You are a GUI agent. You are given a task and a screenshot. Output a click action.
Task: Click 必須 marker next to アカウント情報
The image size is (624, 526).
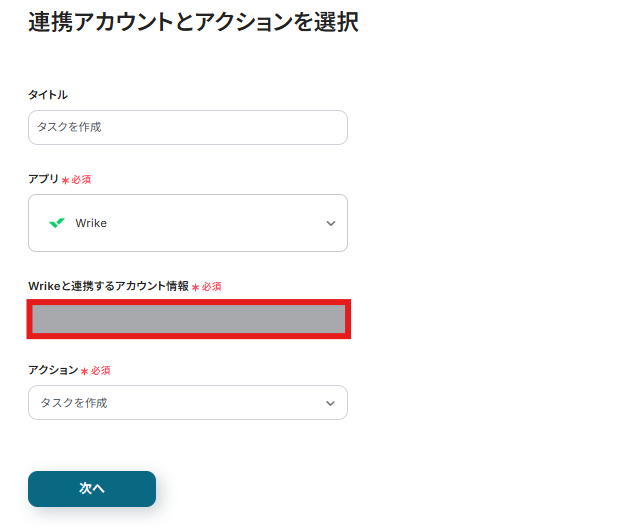pos(211,287)
